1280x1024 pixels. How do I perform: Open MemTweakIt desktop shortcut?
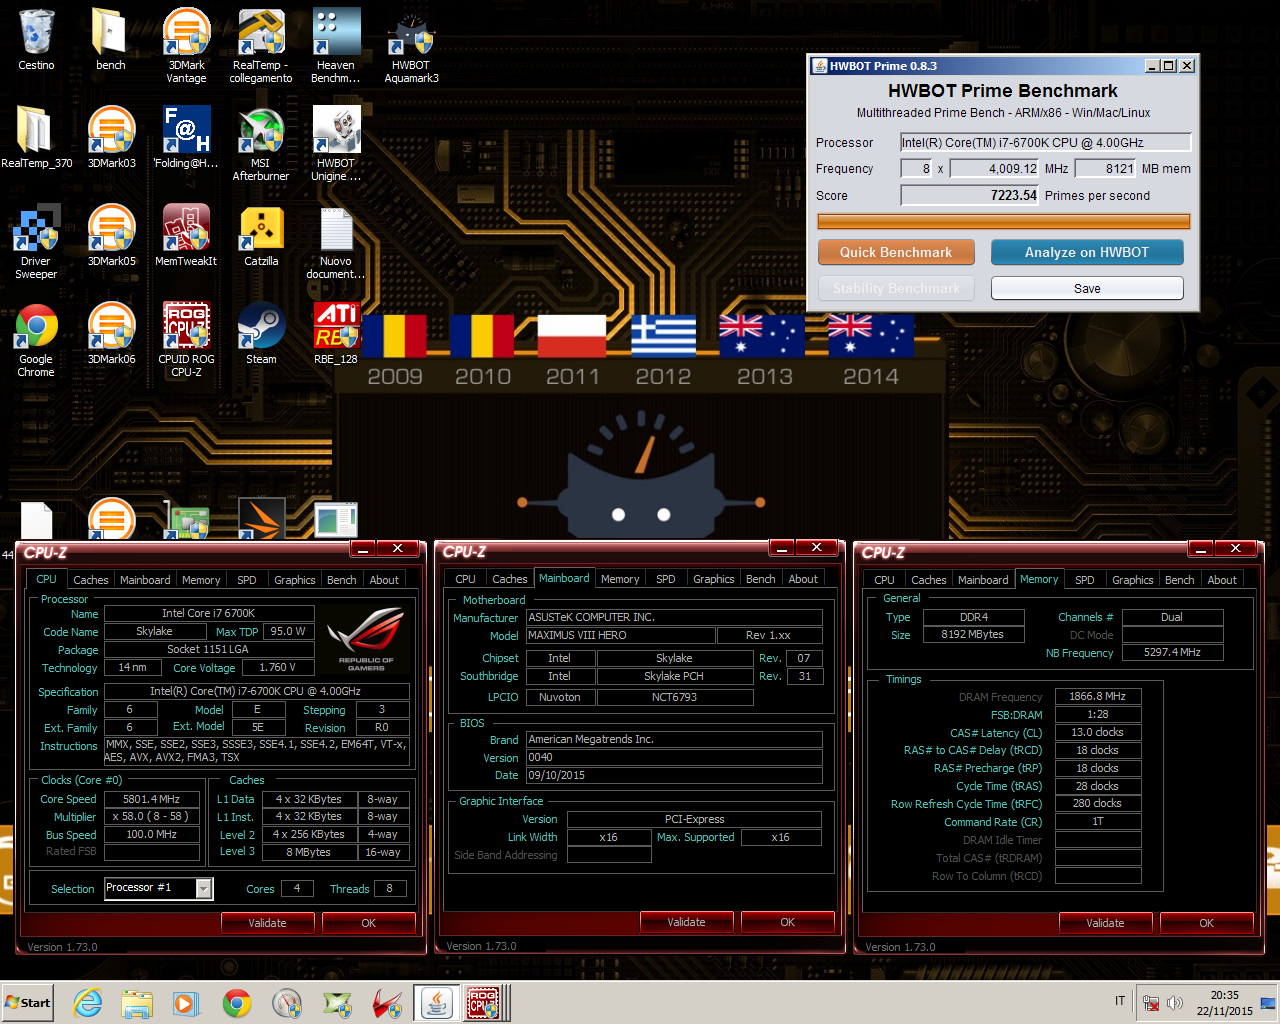[x=186, y=236]
